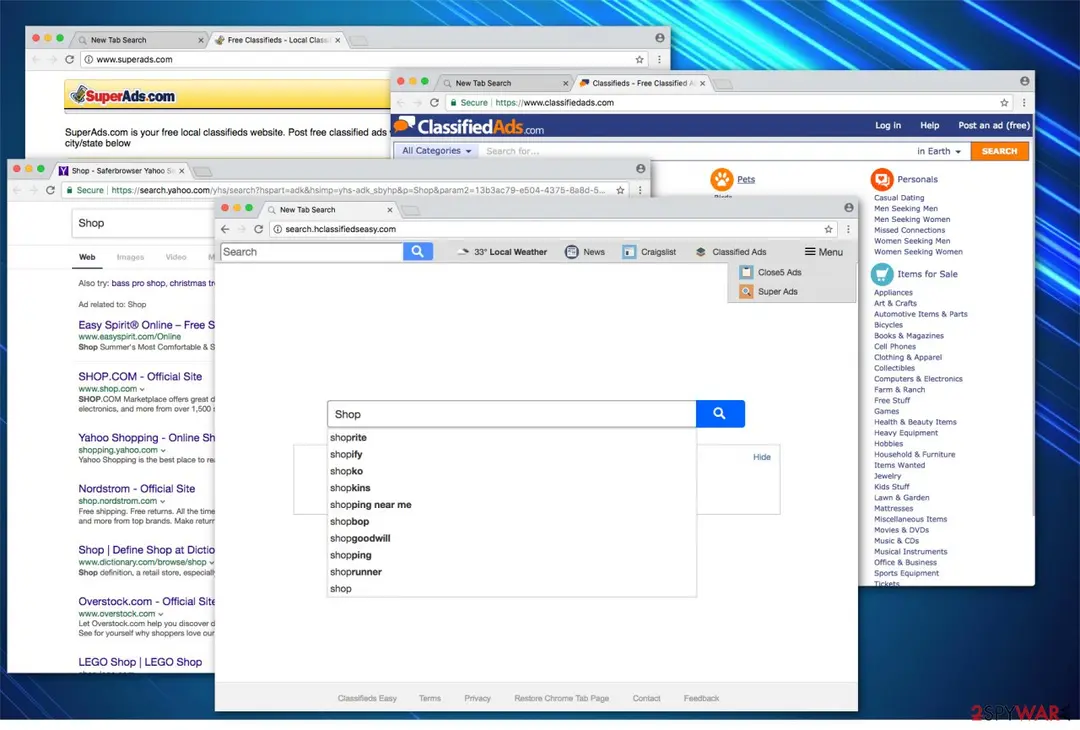Open the News toolbar shortcut
Image resolution: width=1080 pixels, height=730 pixels.
[585, 252]
